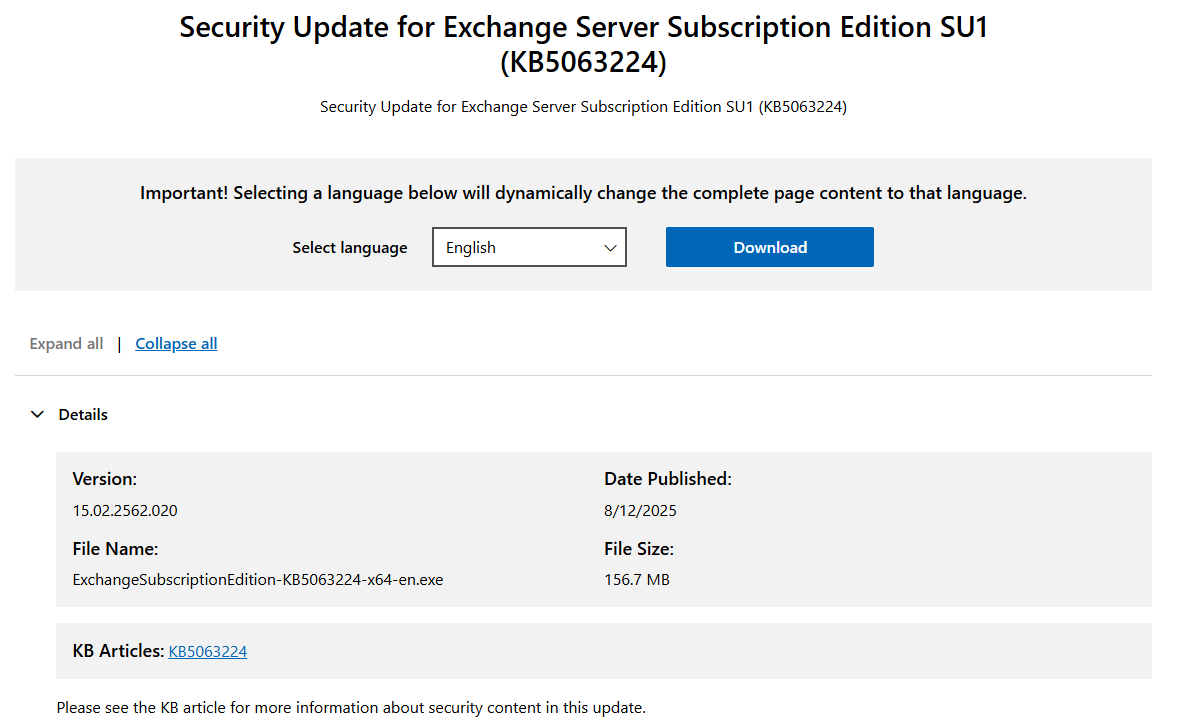Click the main Security Update page heading
This screenshot has height=727, width=1177.
click(583, 44)
